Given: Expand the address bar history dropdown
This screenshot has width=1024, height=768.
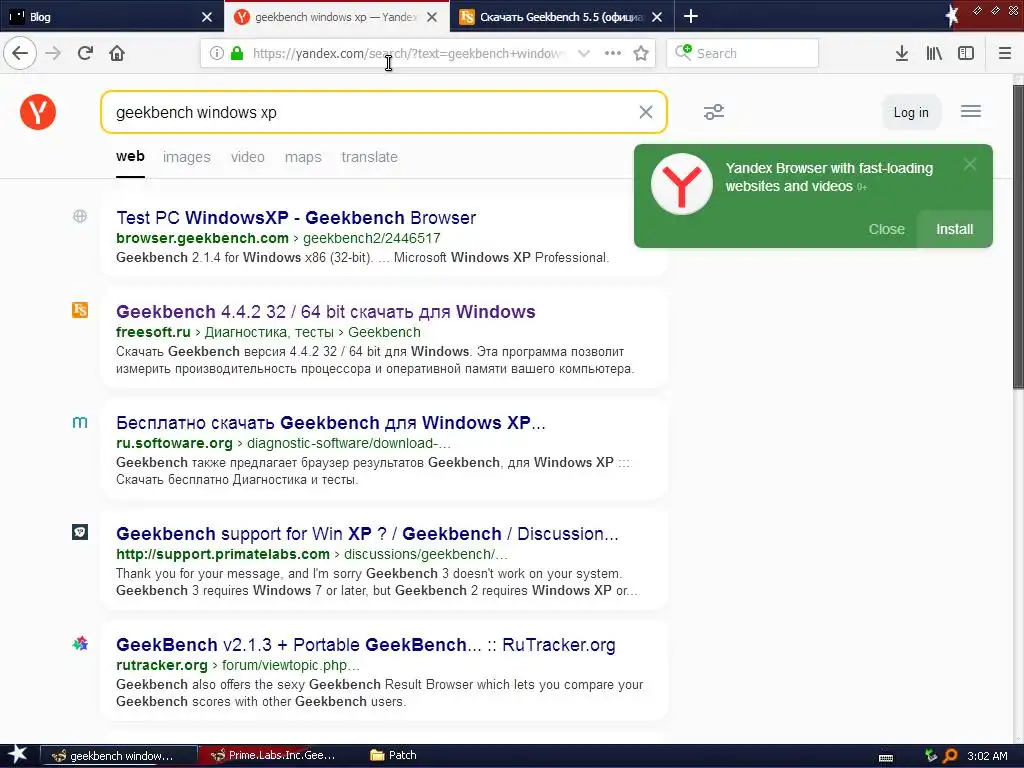Looking at the screenshot, I should [x=584, y=53].
